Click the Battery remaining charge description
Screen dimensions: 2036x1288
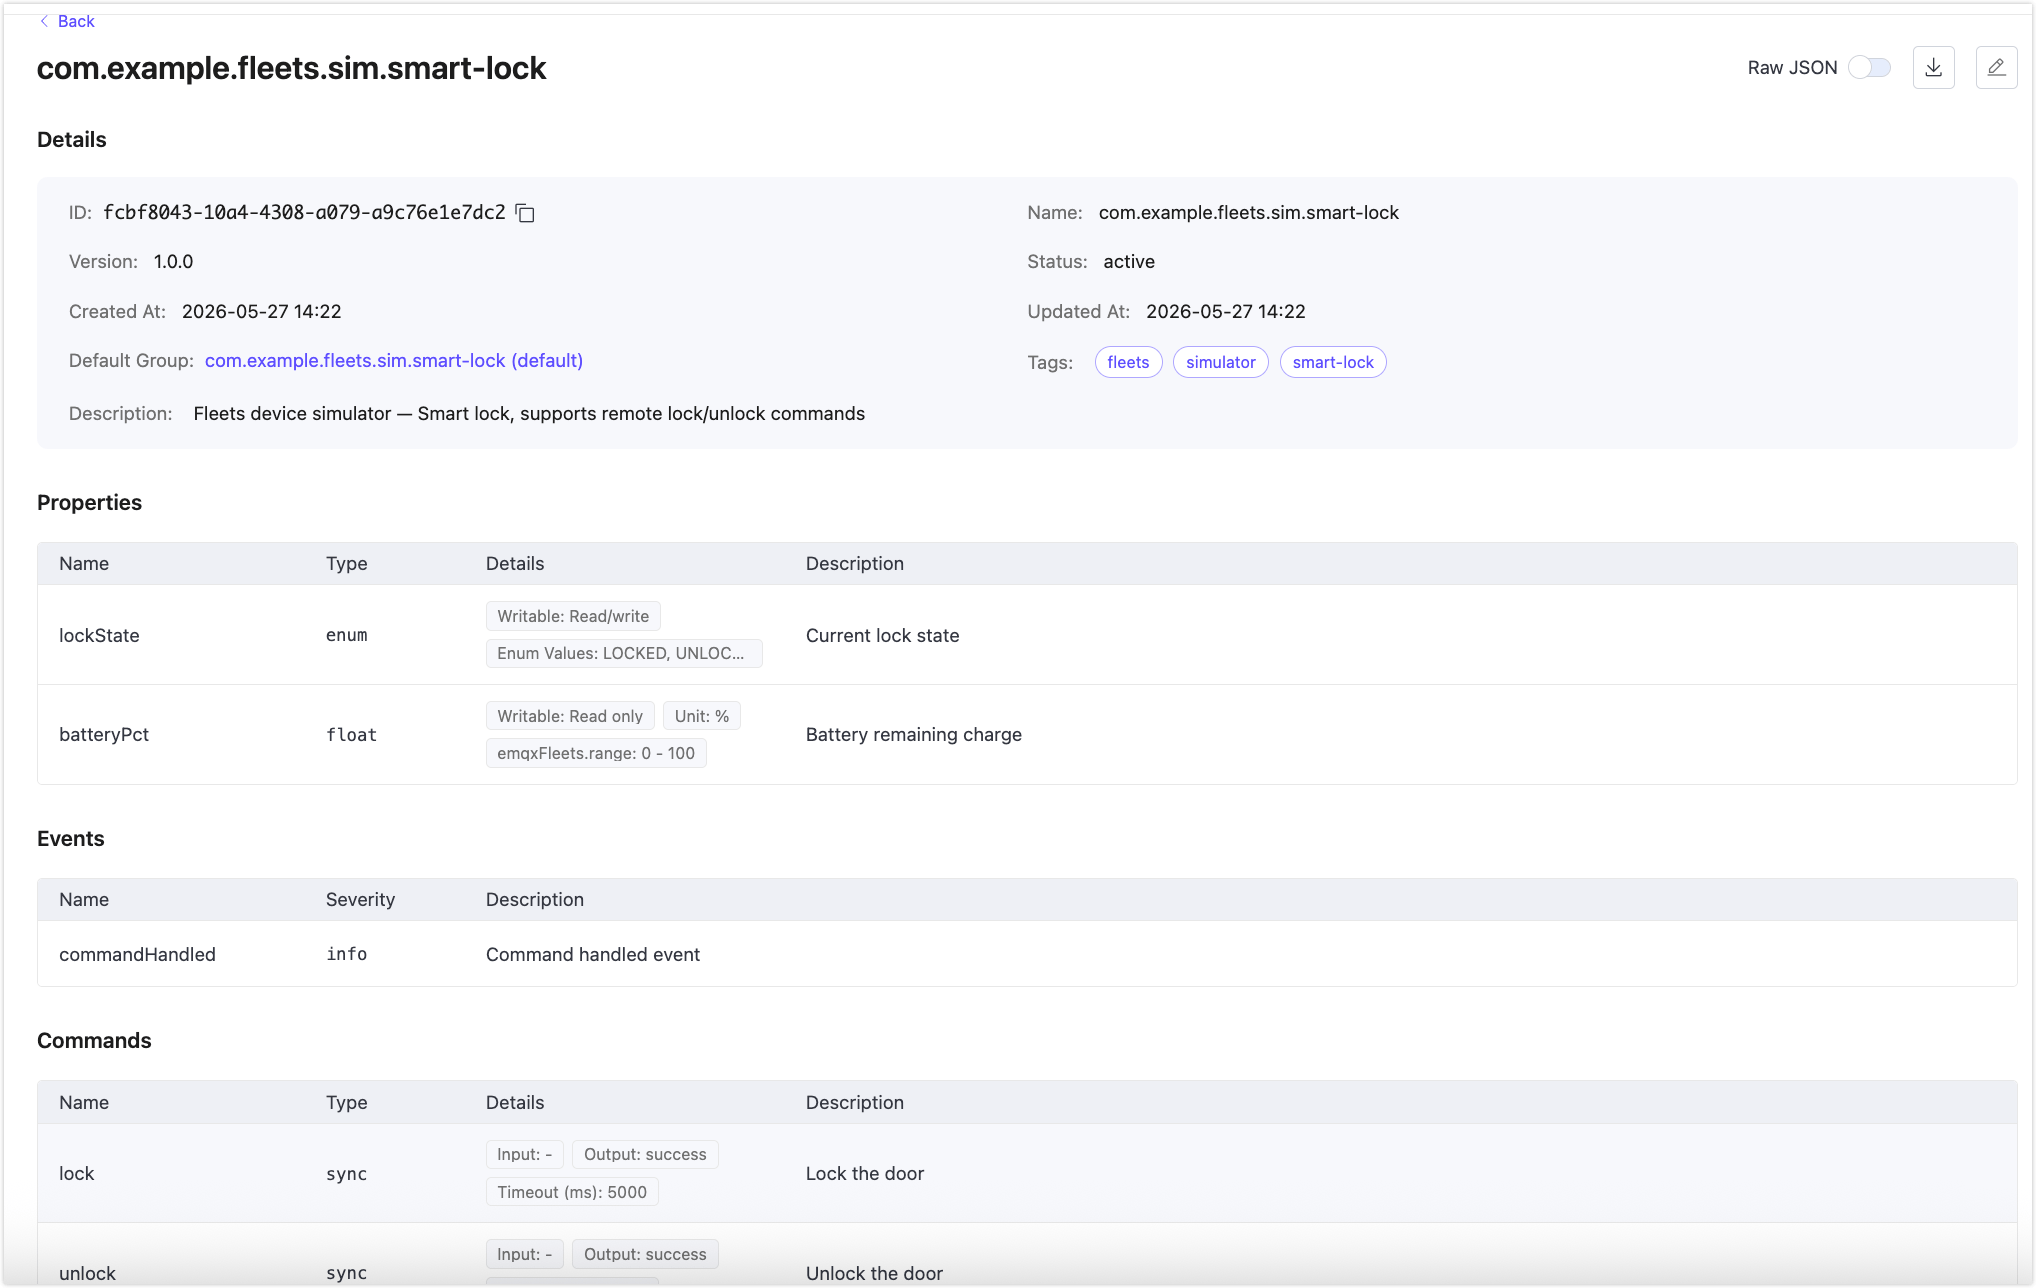pyautogui.click(x=914, y=734)
